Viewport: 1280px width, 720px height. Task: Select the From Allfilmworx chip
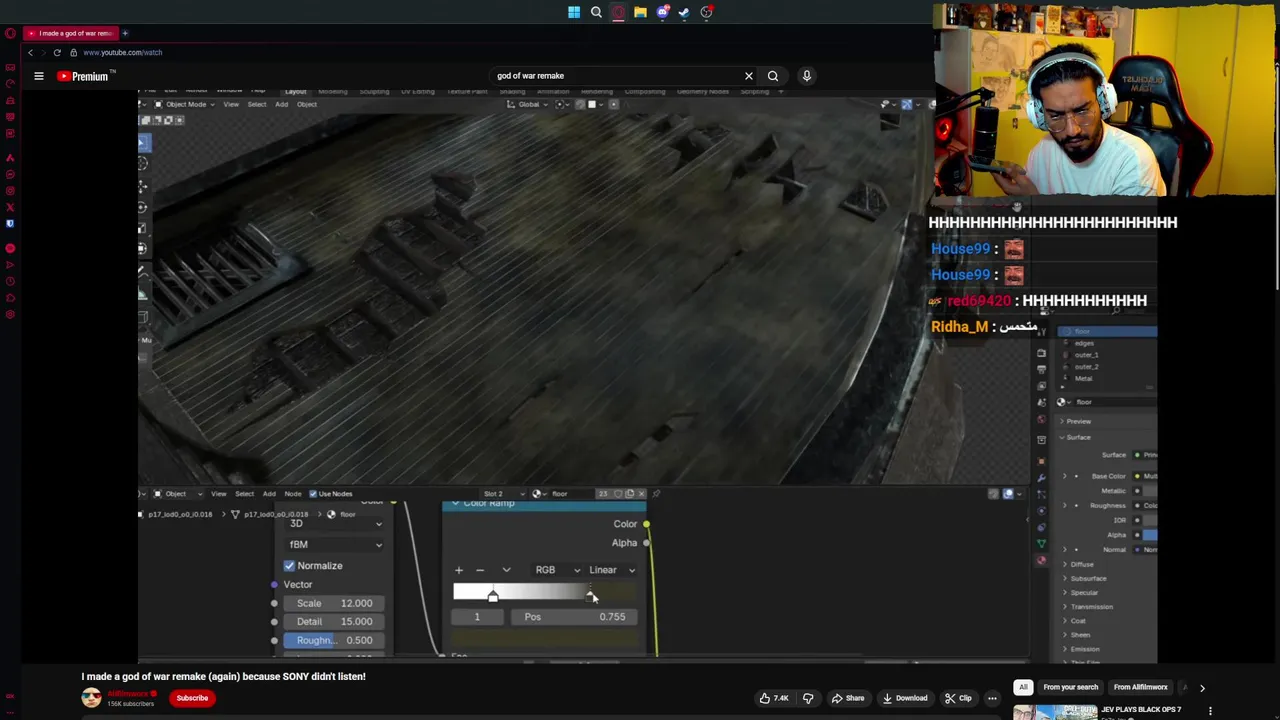1141,688
